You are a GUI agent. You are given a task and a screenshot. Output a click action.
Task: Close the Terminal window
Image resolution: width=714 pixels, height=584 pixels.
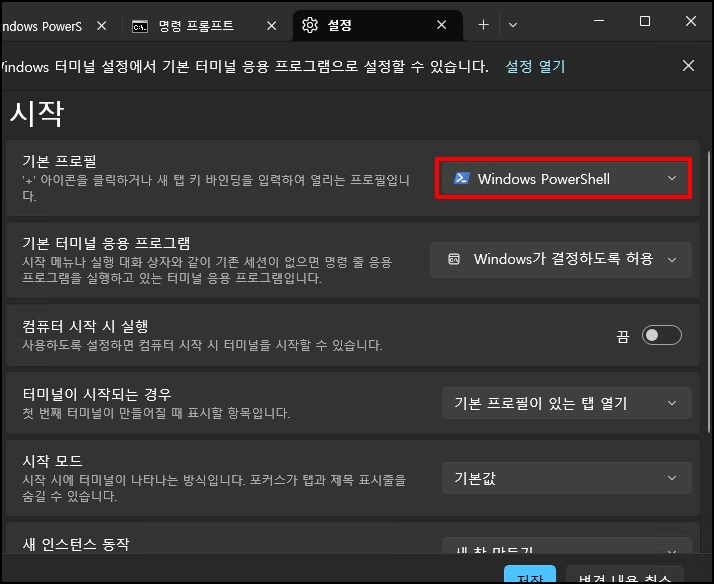click(x=691, y=21)
